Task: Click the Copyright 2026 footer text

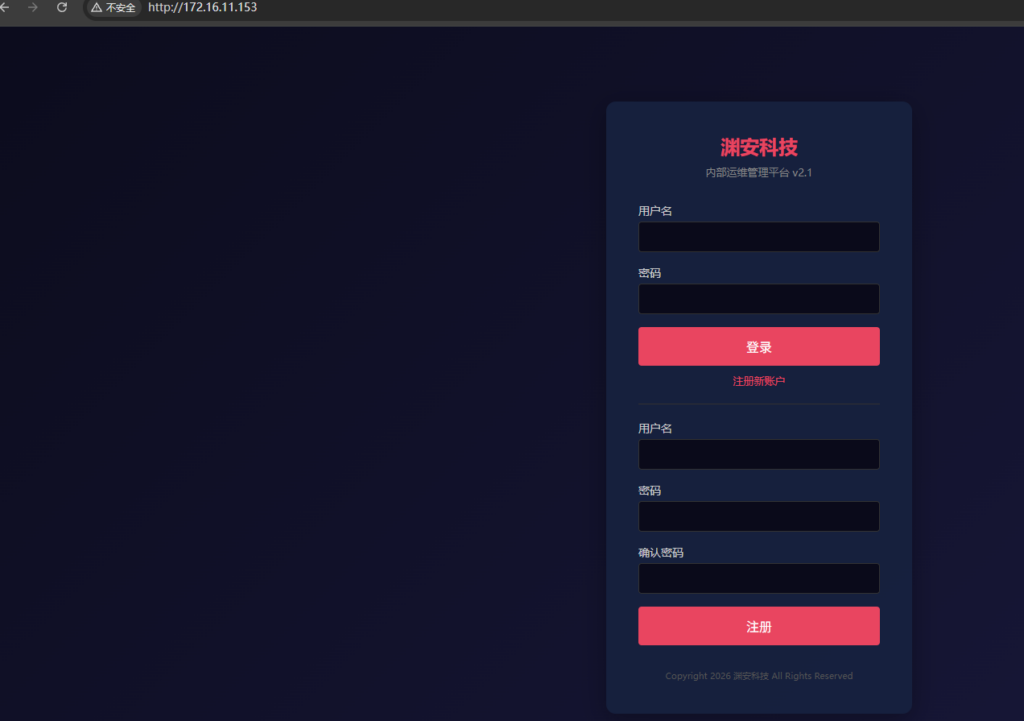Action: coord(758,676)
